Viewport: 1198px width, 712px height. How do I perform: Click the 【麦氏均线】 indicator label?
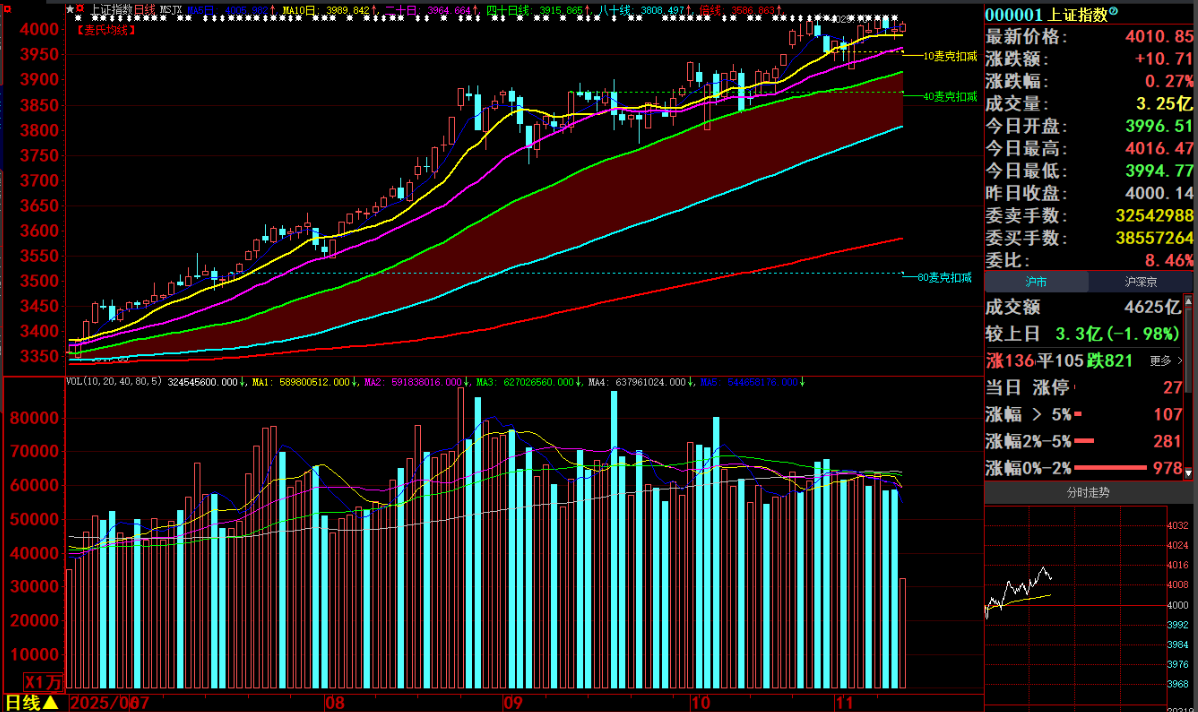(106, 30)
